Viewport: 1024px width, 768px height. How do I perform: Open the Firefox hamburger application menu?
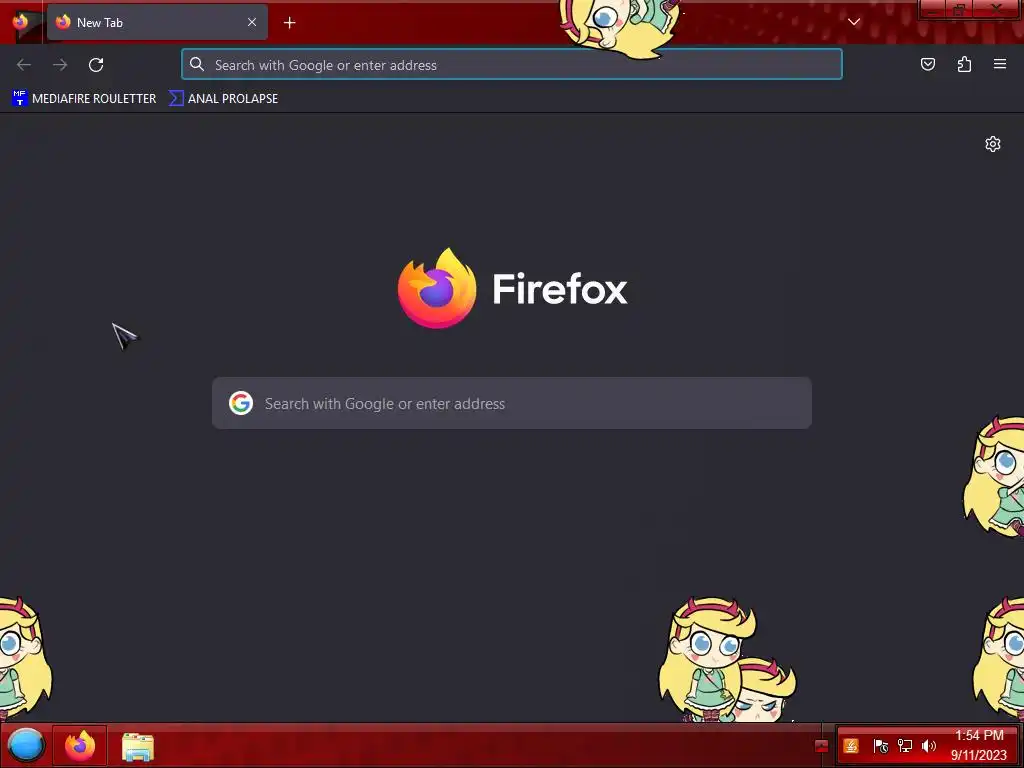coord(1000,64)
